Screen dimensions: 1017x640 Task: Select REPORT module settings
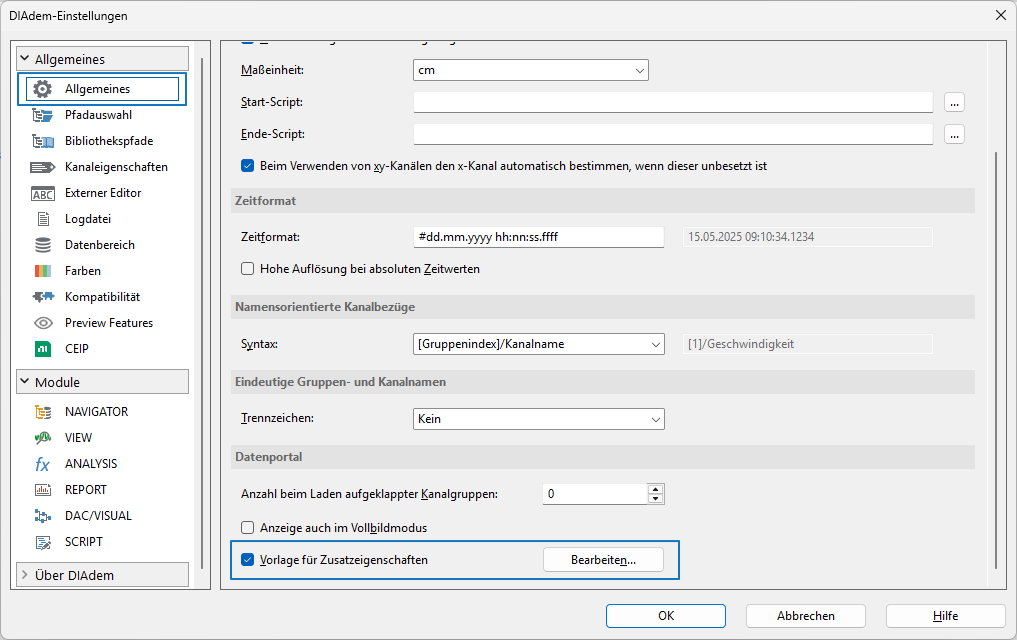[86, 490]
